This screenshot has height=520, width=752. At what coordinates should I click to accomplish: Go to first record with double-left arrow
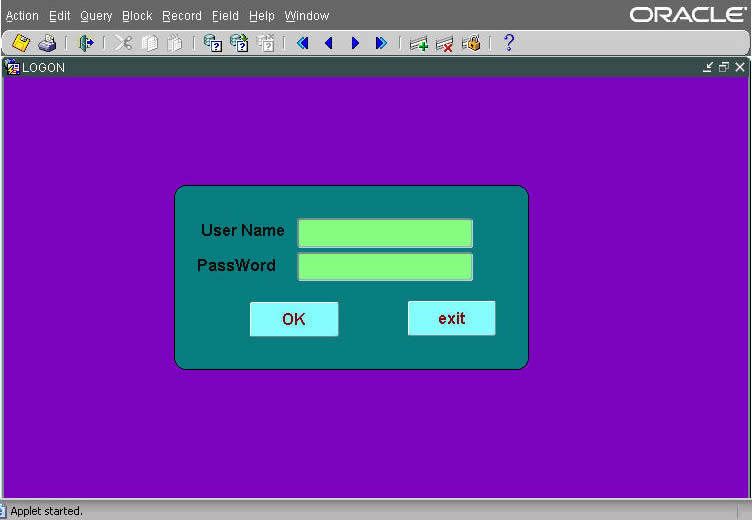tap(302, 43)
